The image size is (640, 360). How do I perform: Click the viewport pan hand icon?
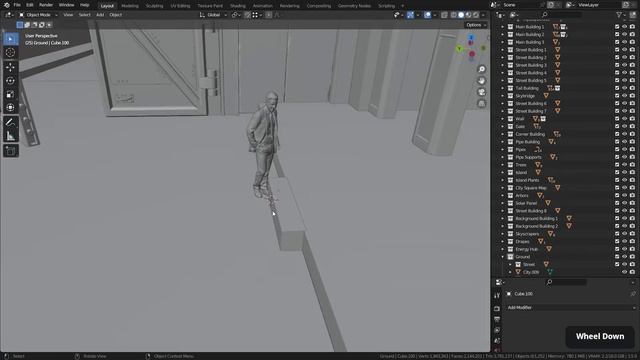pos(482,80)
